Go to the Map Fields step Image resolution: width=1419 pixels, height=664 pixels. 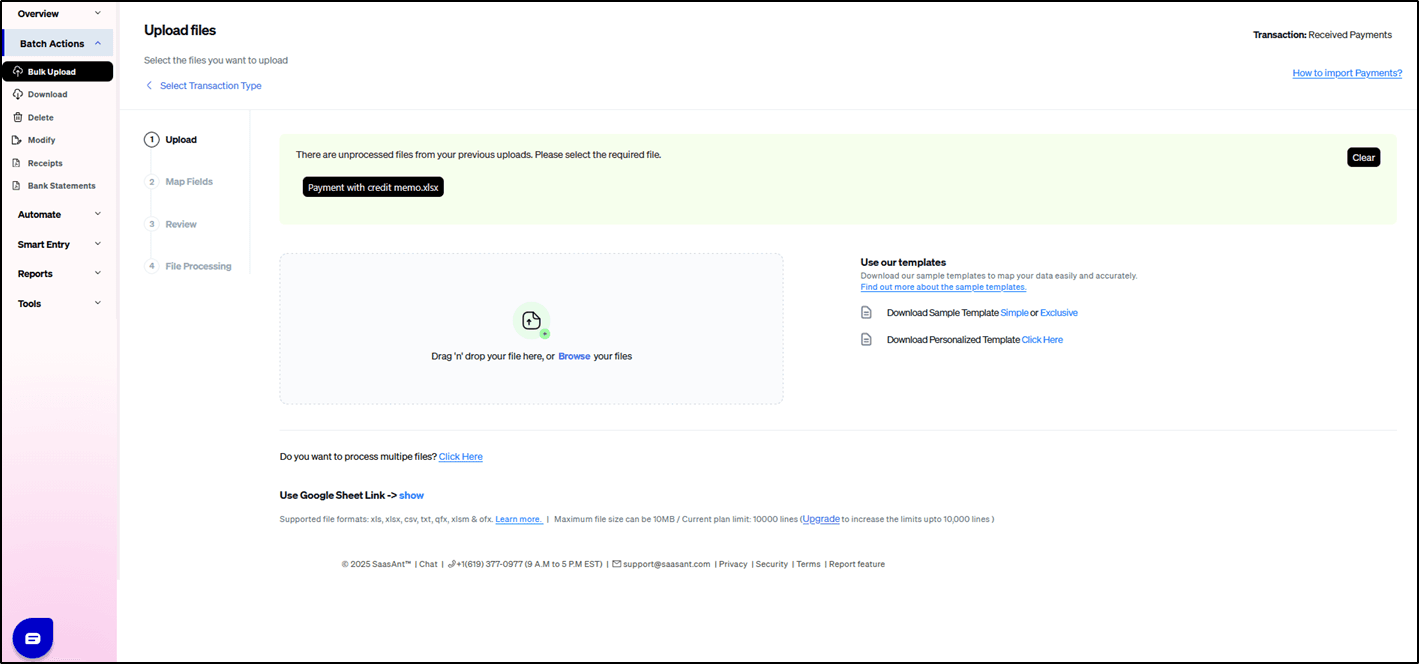[188, 182]
